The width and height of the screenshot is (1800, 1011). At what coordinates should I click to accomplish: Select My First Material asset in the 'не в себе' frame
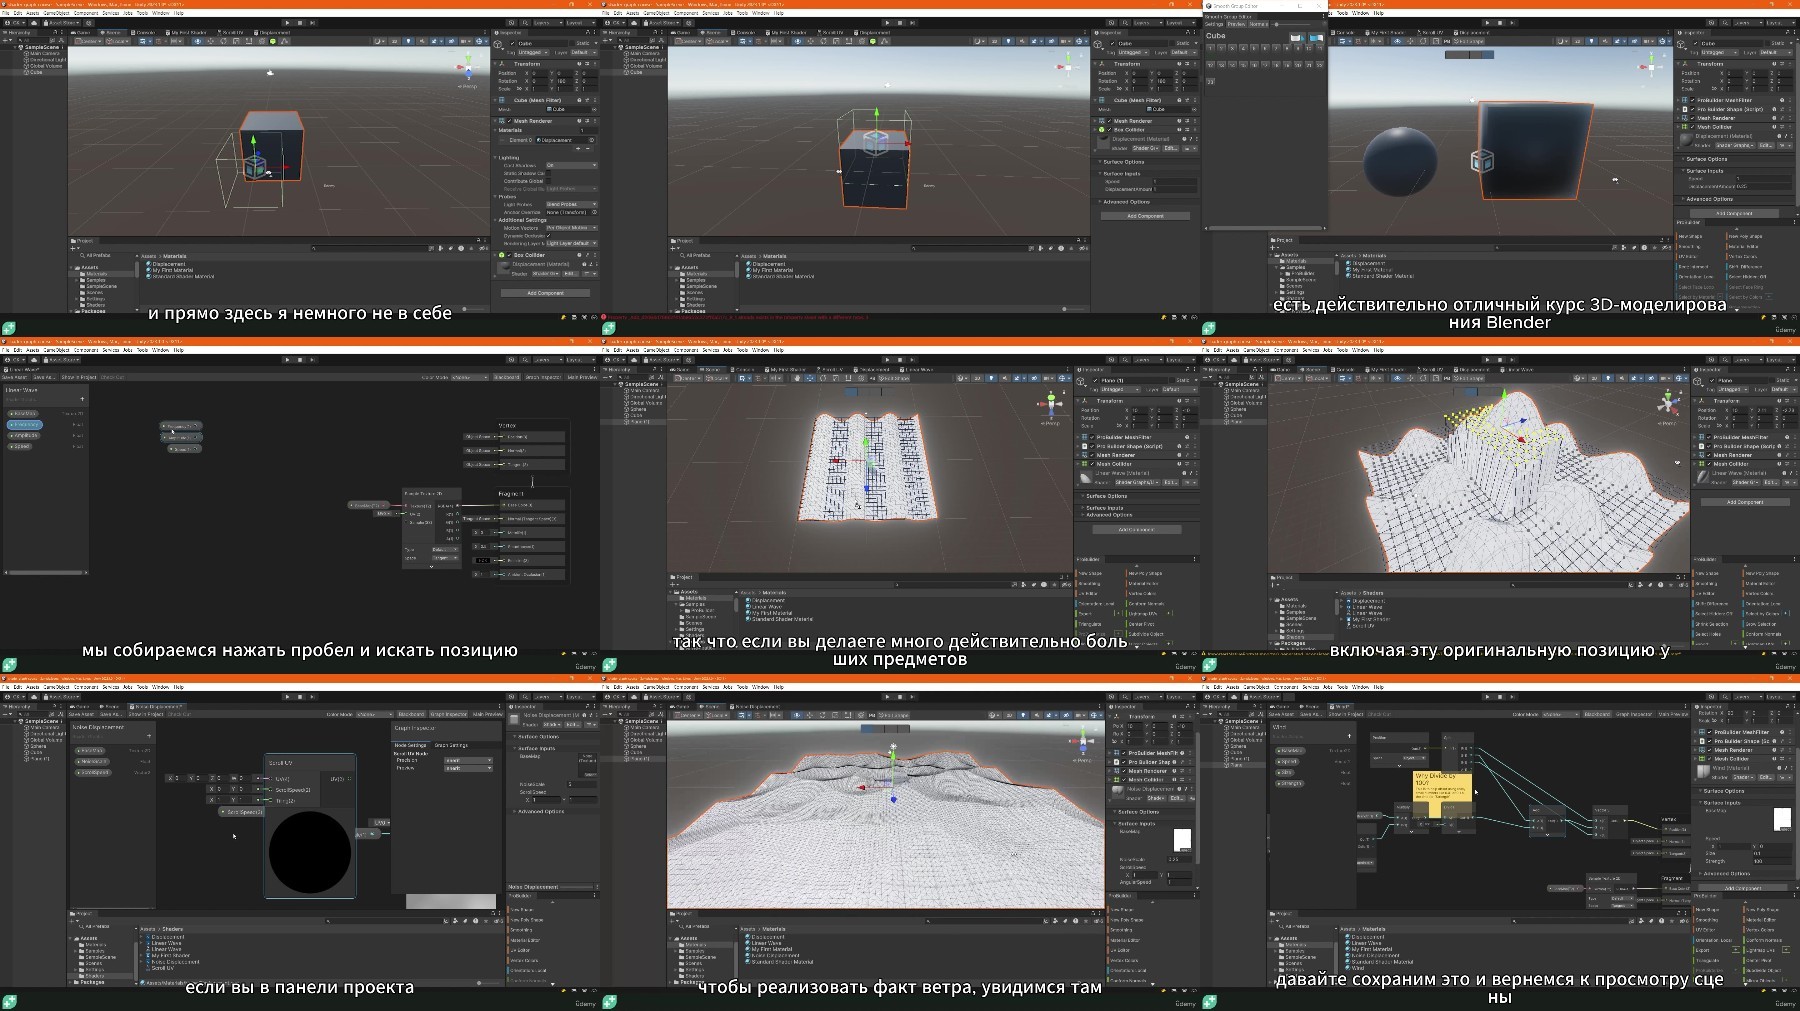point(172,270)
